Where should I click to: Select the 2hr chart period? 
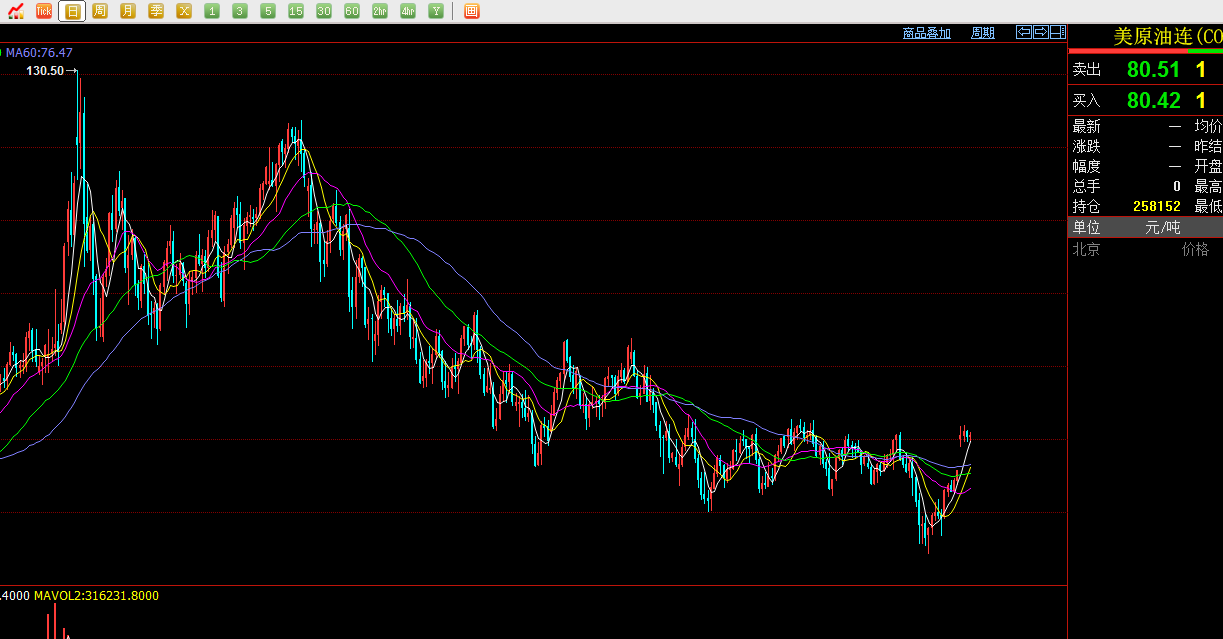point(380,11)
